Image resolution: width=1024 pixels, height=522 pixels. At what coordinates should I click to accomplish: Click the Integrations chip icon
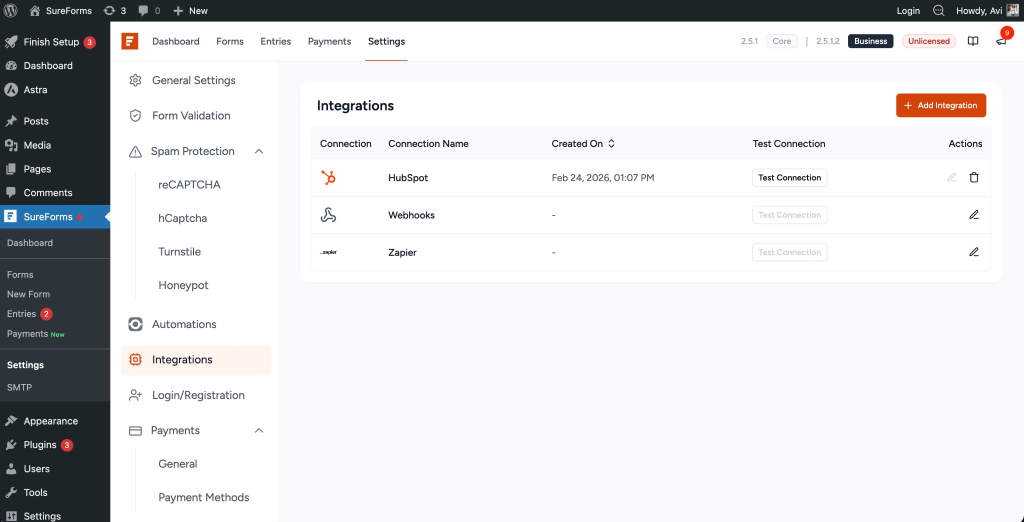click(135, 359)
